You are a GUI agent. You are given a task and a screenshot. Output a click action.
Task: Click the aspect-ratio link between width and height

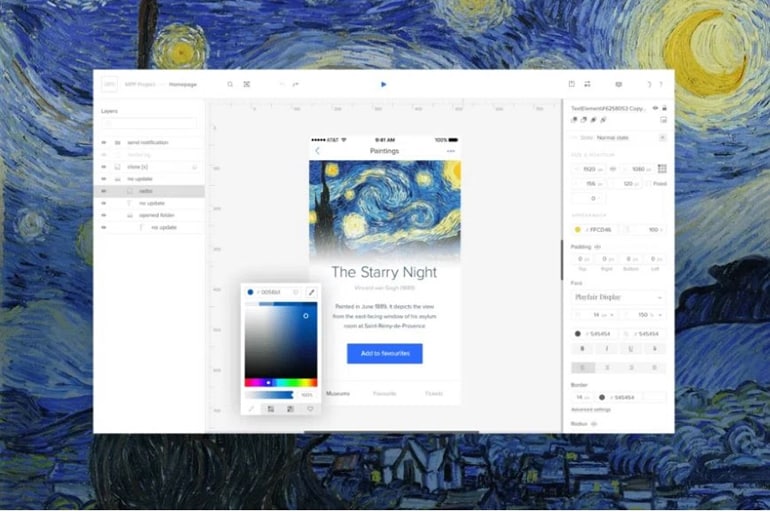[x=613, y=169]
